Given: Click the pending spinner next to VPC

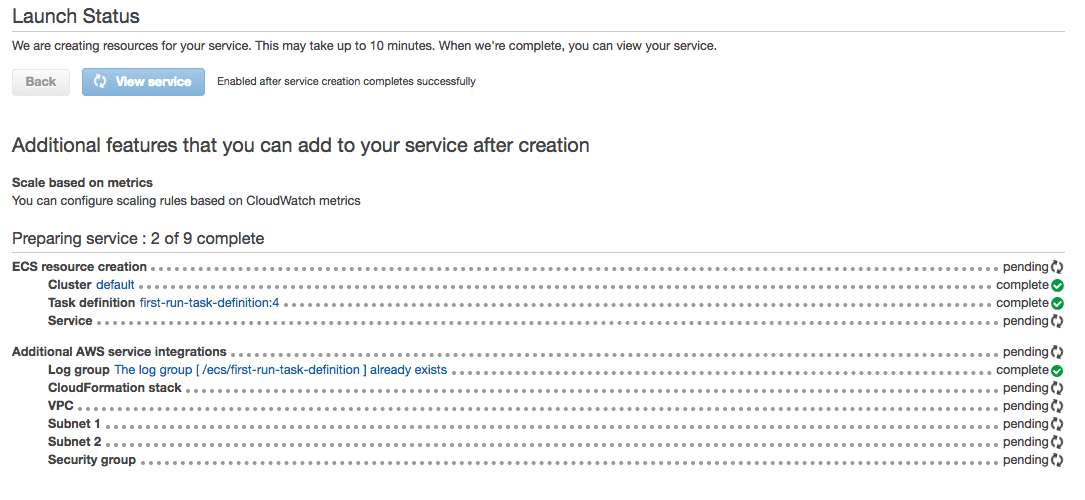Looking at the screenshot, I should click(x=1057, y=406).
